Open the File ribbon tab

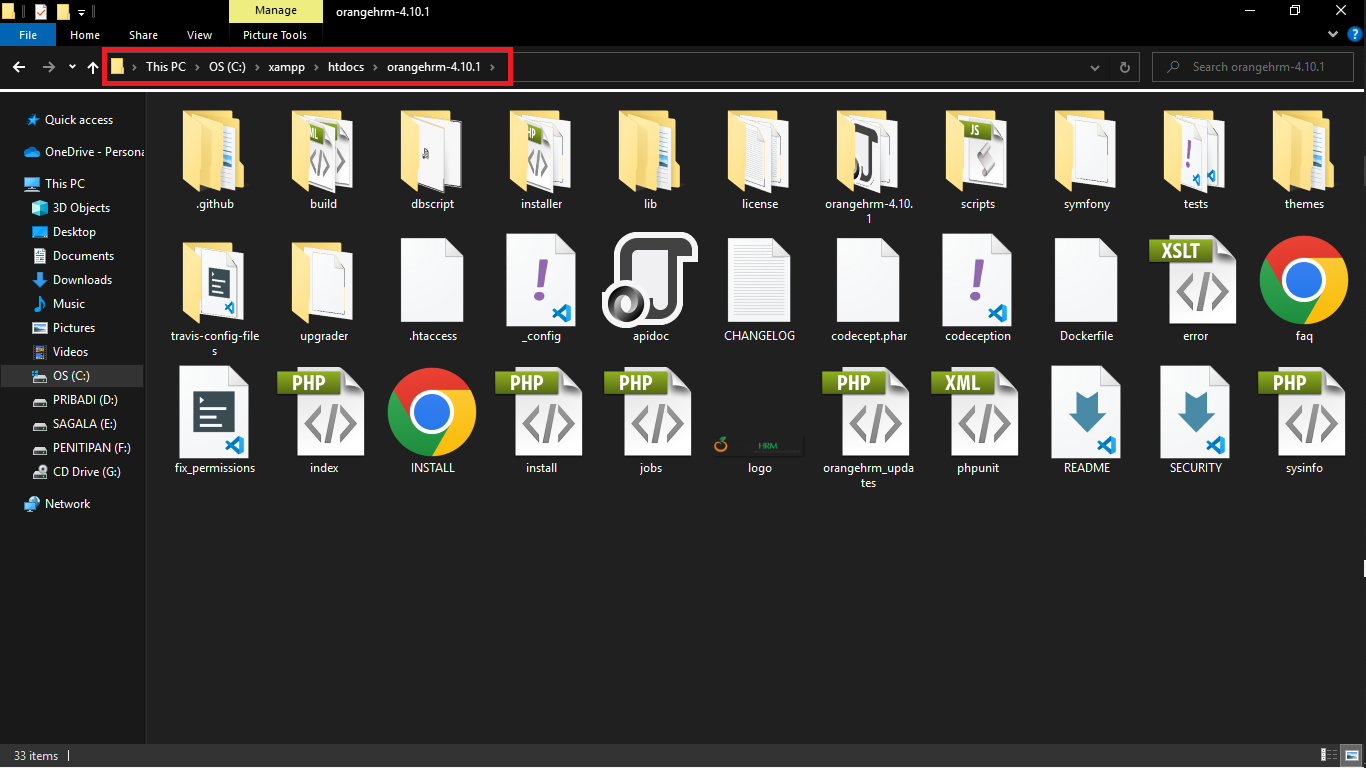pos(28,35)
